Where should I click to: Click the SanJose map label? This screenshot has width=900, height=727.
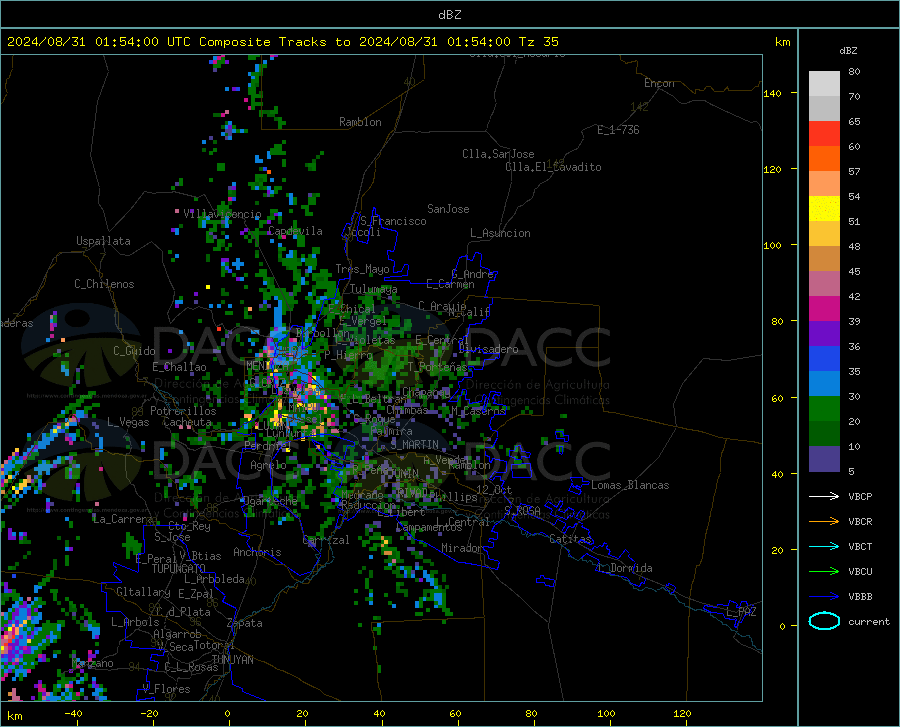click(448, 209)
